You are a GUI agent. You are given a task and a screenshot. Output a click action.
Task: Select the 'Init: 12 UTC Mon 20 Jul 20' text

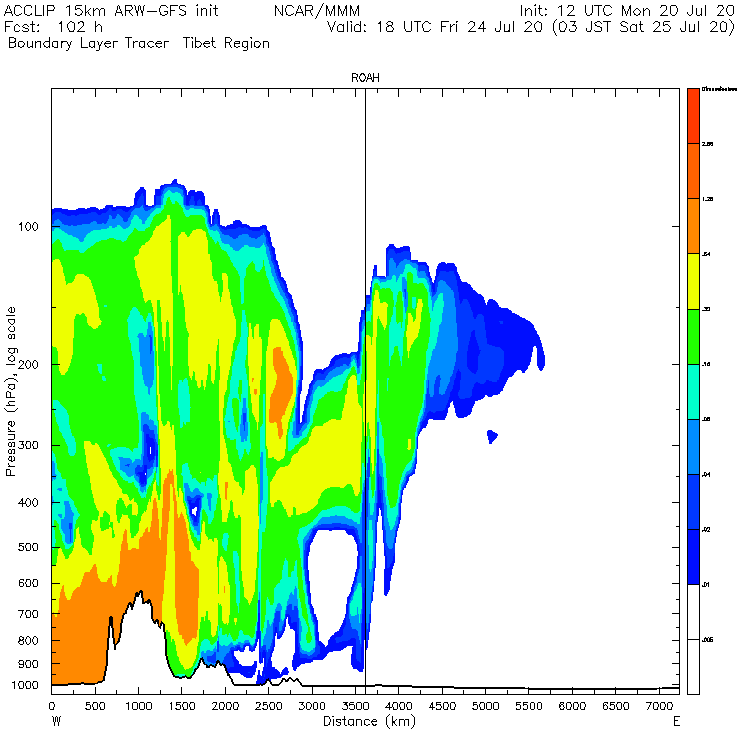627,10
